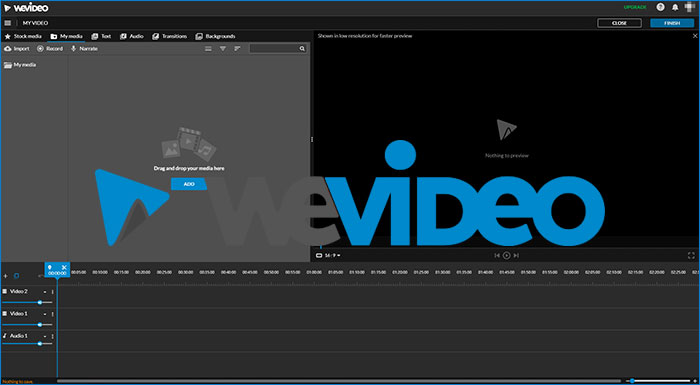
Task: Click the panel divider collapse handle
Action: [312, 139]
